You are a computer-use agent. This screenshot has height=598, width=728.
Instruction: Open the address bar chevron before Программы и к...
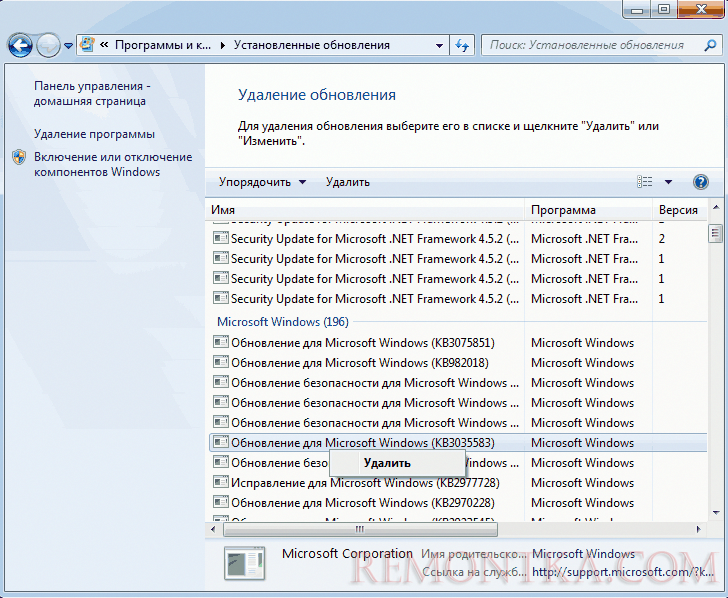(104, 45)
